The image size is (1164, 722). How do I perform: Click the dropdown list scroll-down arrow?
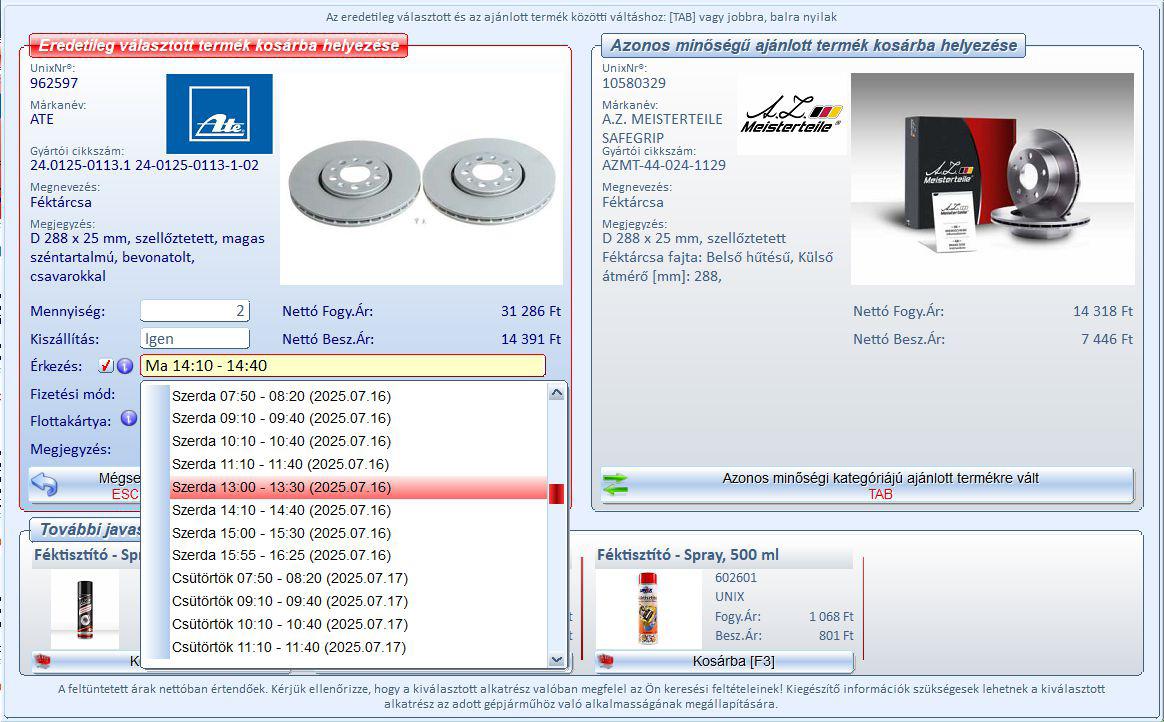click(557, 659)
